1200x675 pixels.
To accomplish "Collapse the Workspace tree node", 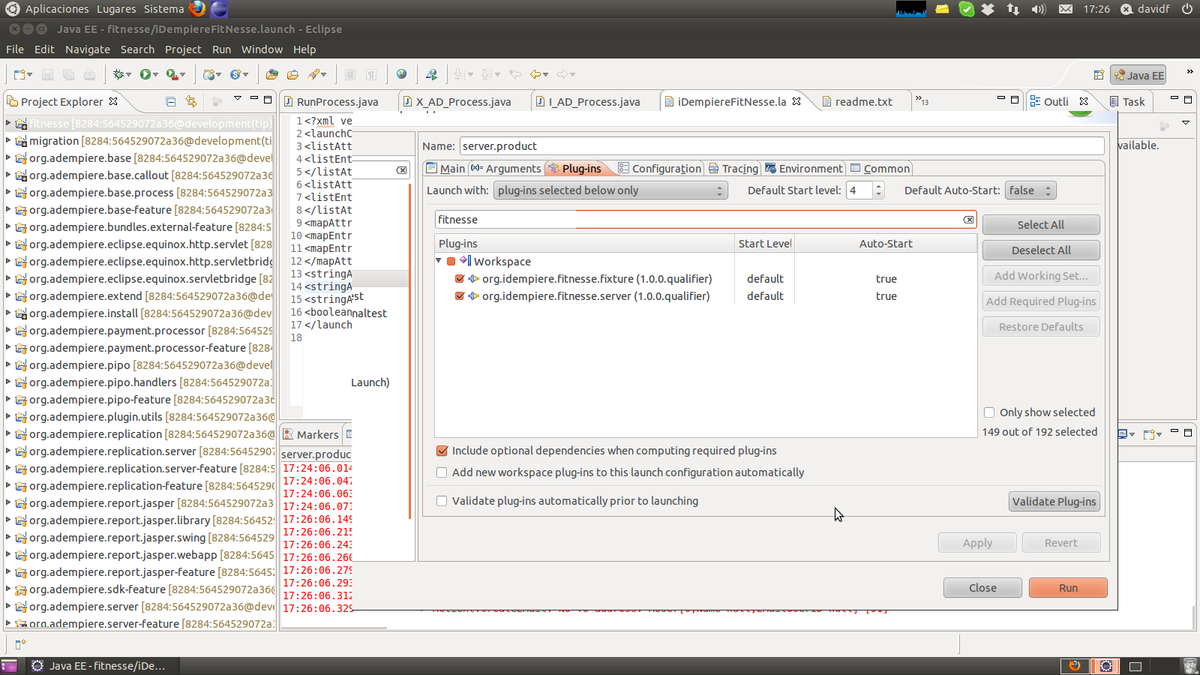I will click(439, 261).
